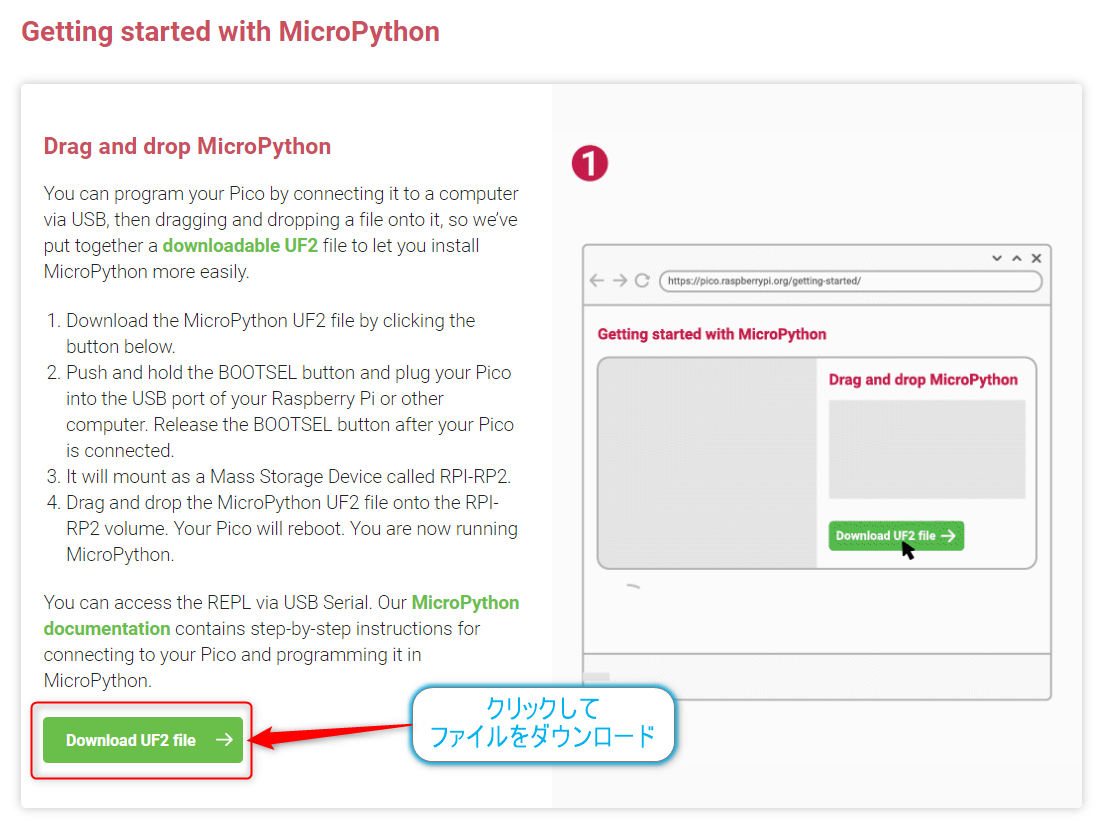Click the paragraph 'You can access the REPL via USB Serial'
The image size is (1101, 824).
point(281,642)
